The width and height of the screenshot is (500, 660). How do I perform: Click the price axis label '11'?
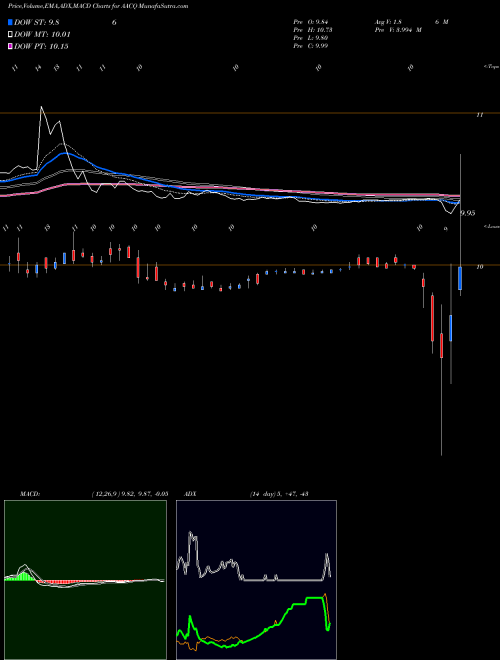pos(479,114)
